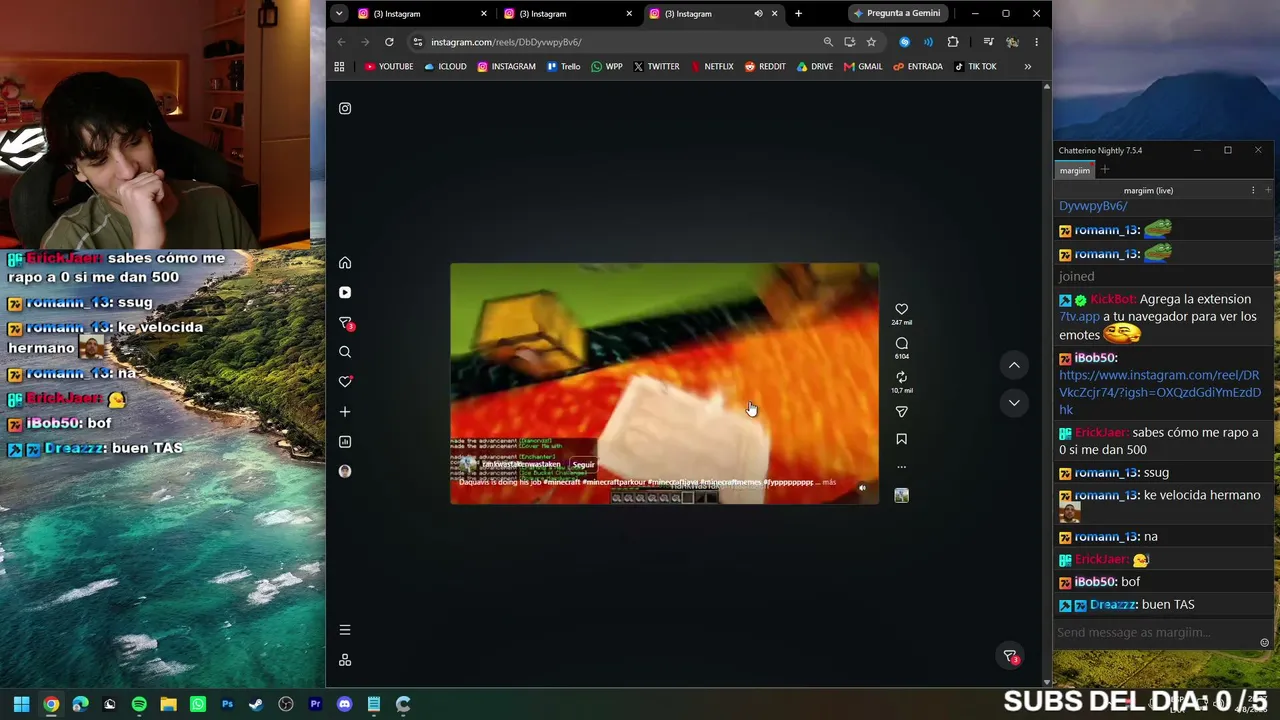Add a new Chatterino tab with plus
This screenshot has height=720, width=1280.
[x=1105, y=170]
